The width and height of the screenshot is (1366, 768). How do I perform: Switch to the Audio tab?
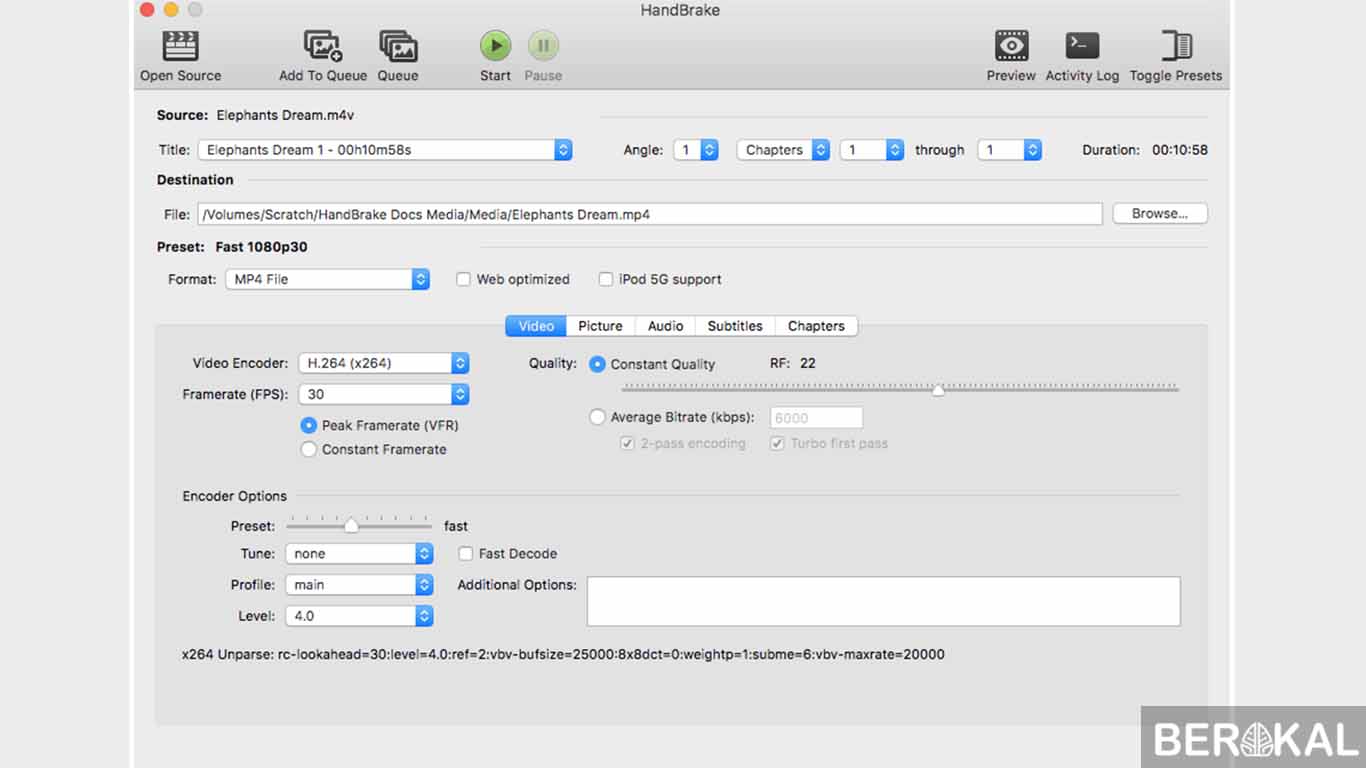coord(664,326)
